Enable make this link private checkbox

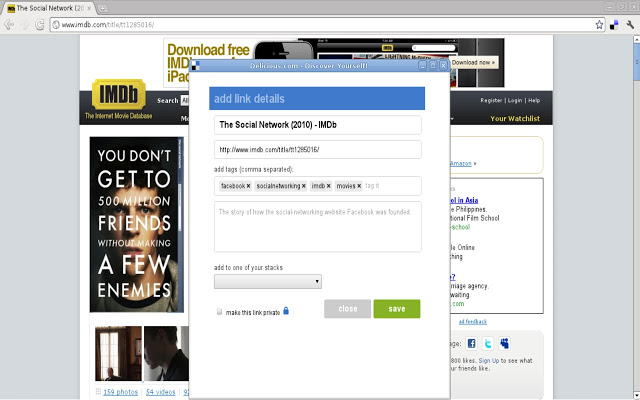[x=219, y=312]
